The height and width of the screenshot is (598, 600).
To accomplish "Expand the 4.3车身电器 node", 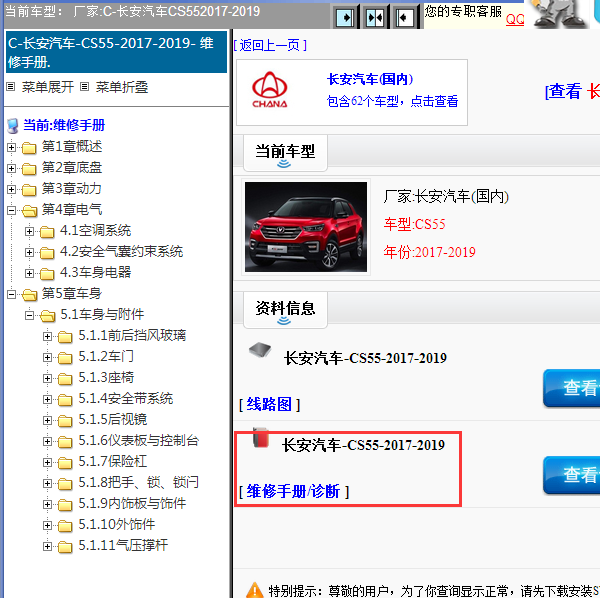I will click(29, 273).
